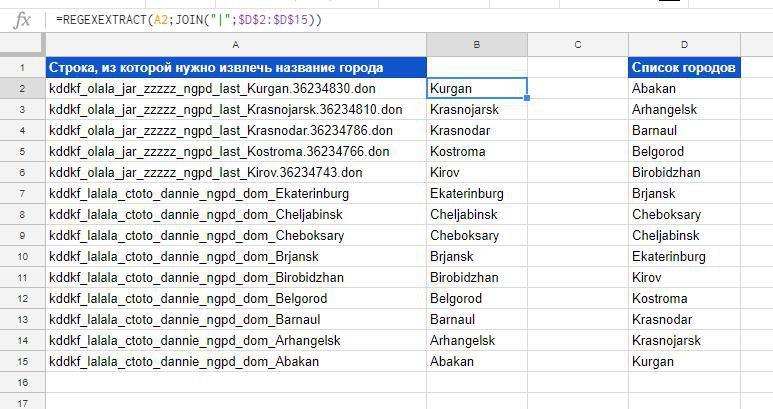The width and height of the screenshot is (773, 409).
Task: Select column A header
Action: pyautogui.click(x=236, y=45)
